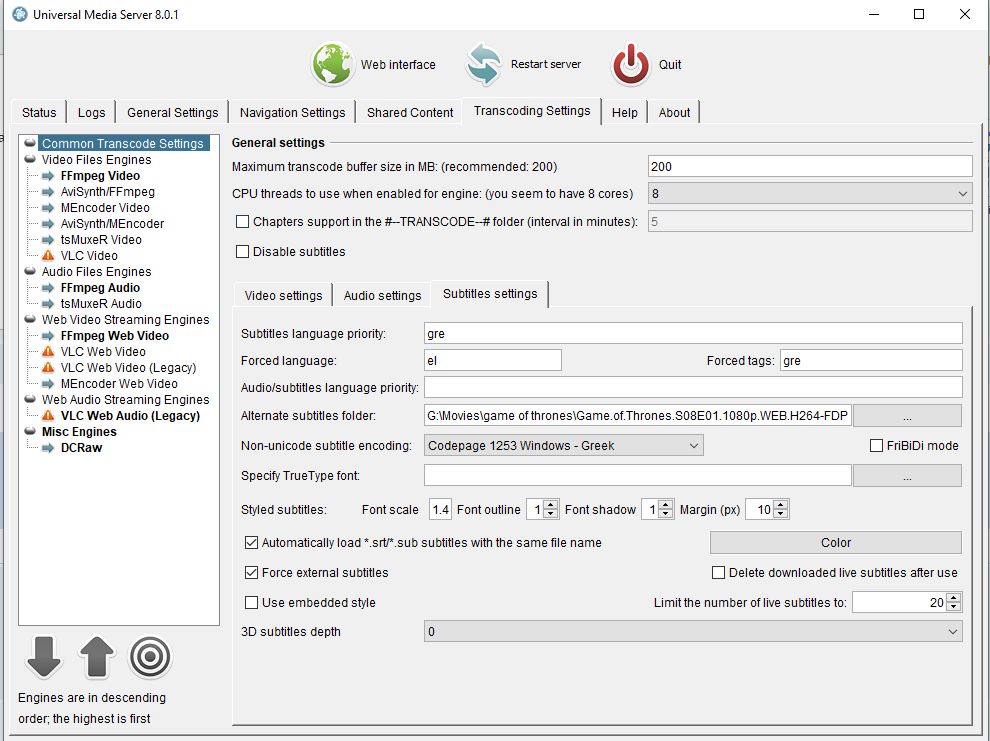Move selected engine up with up arrow

click(97, 657)
